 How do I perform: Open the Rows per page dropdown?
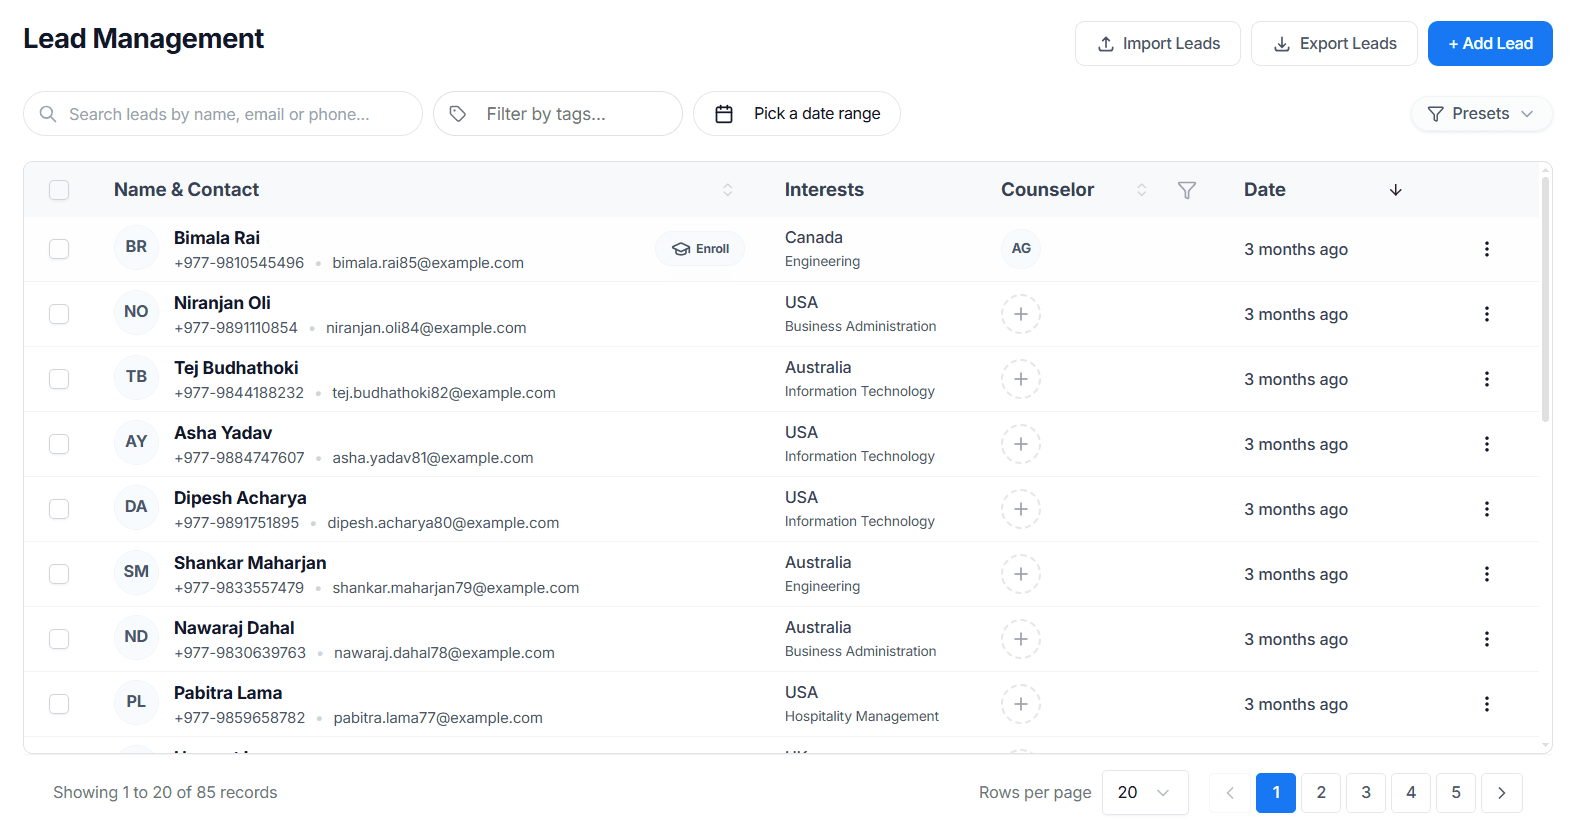1145,793
